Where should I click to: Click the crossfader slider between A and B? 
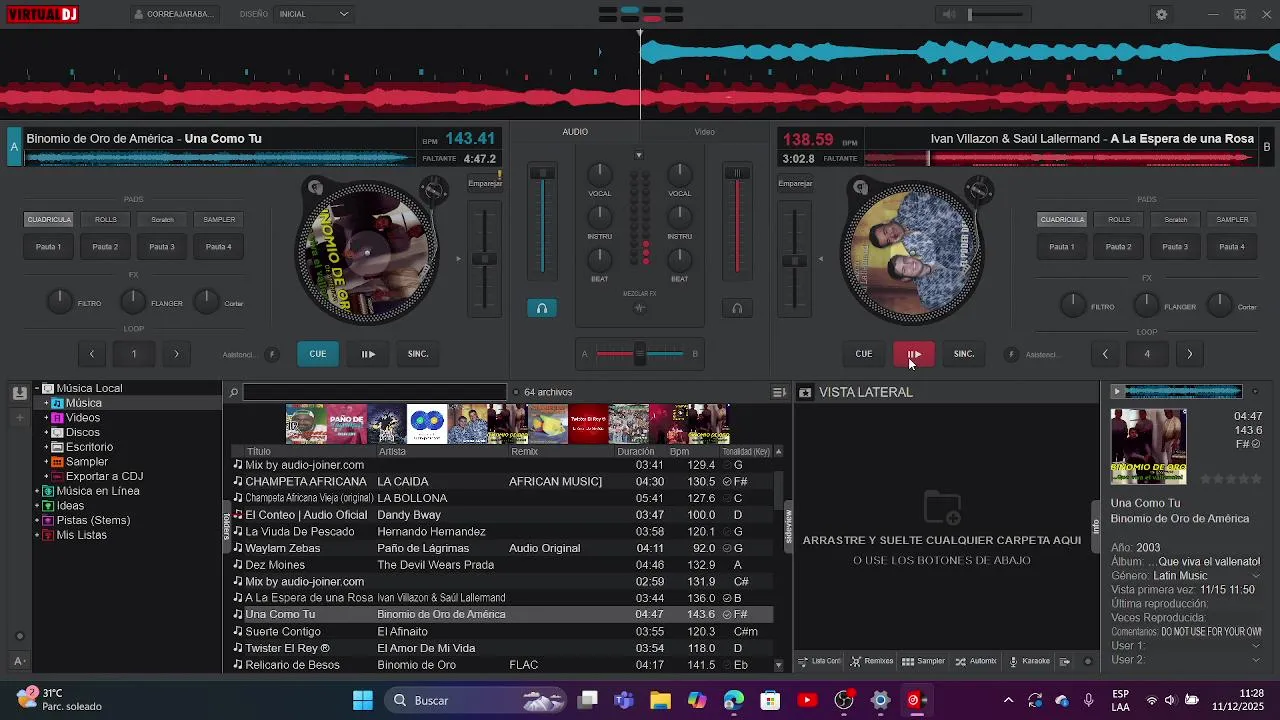coord(640,354)
